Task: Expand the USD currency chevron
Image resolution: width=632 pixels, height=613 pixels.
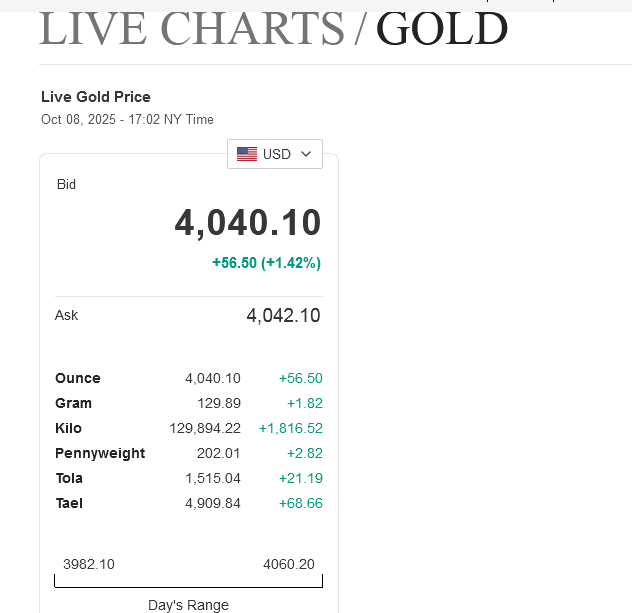Action: 306,154
